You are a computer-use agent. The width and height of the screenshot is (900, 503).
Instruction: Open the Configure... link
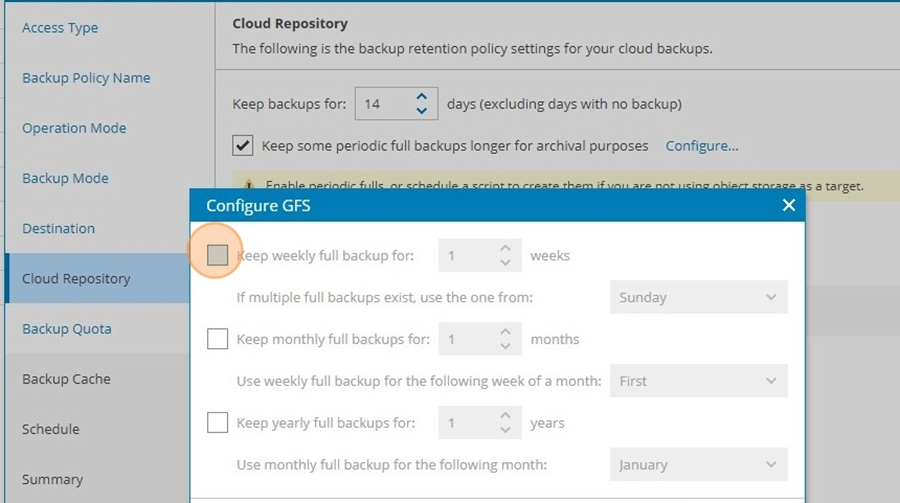click(701, 146)
